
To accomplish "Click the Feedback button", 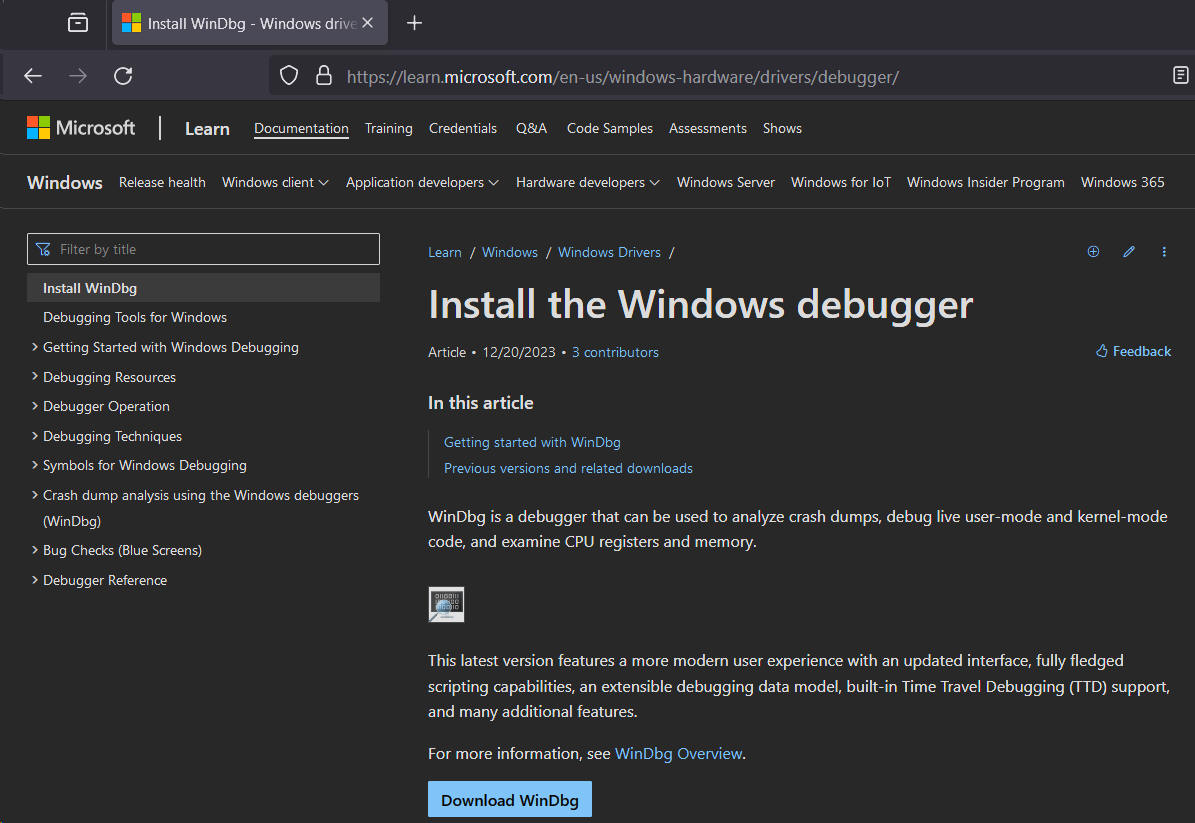I will (1133, 351).
